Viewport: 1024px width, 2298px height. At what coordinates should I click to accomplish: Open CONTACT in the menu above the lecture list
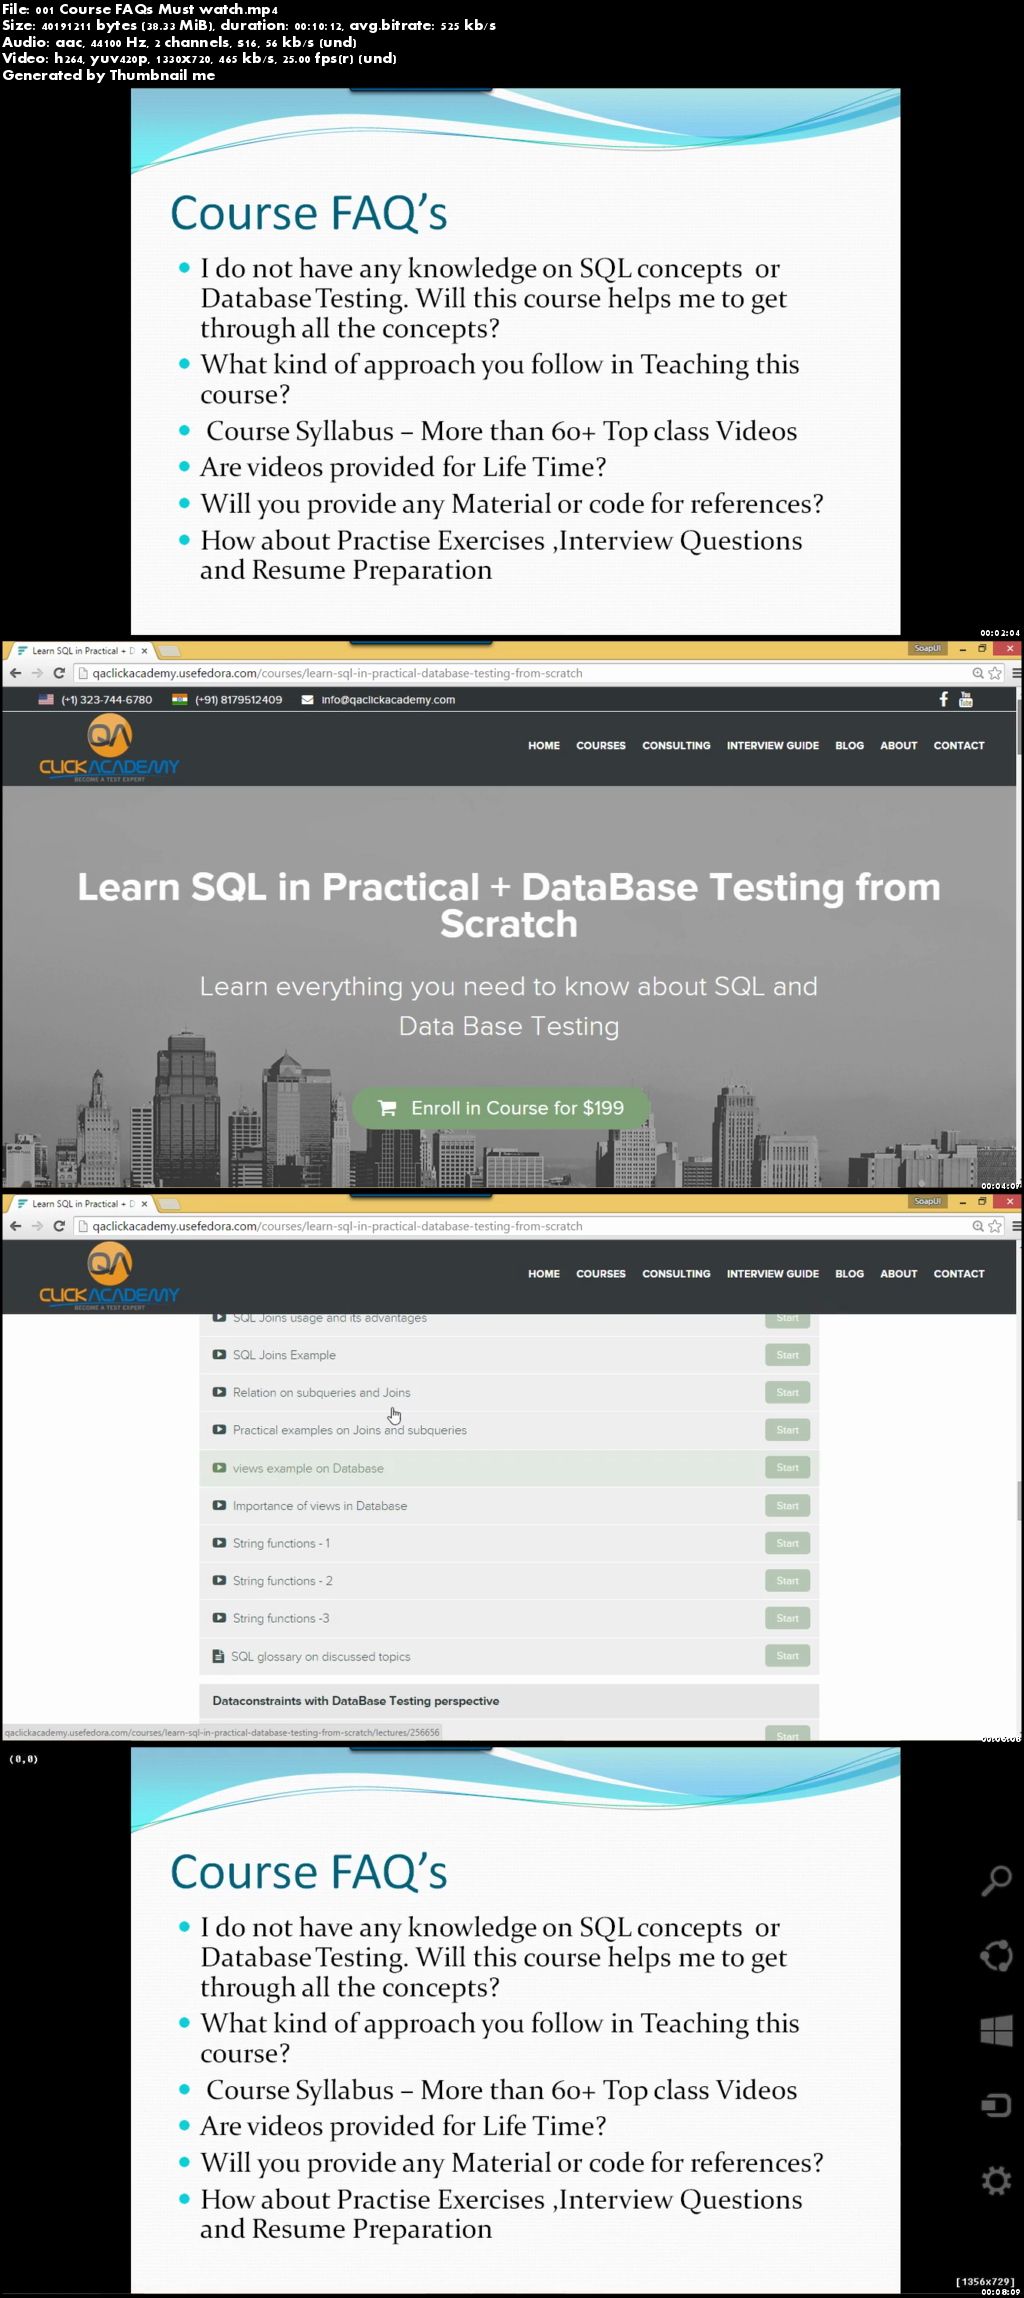click(x=959, y=1273)
